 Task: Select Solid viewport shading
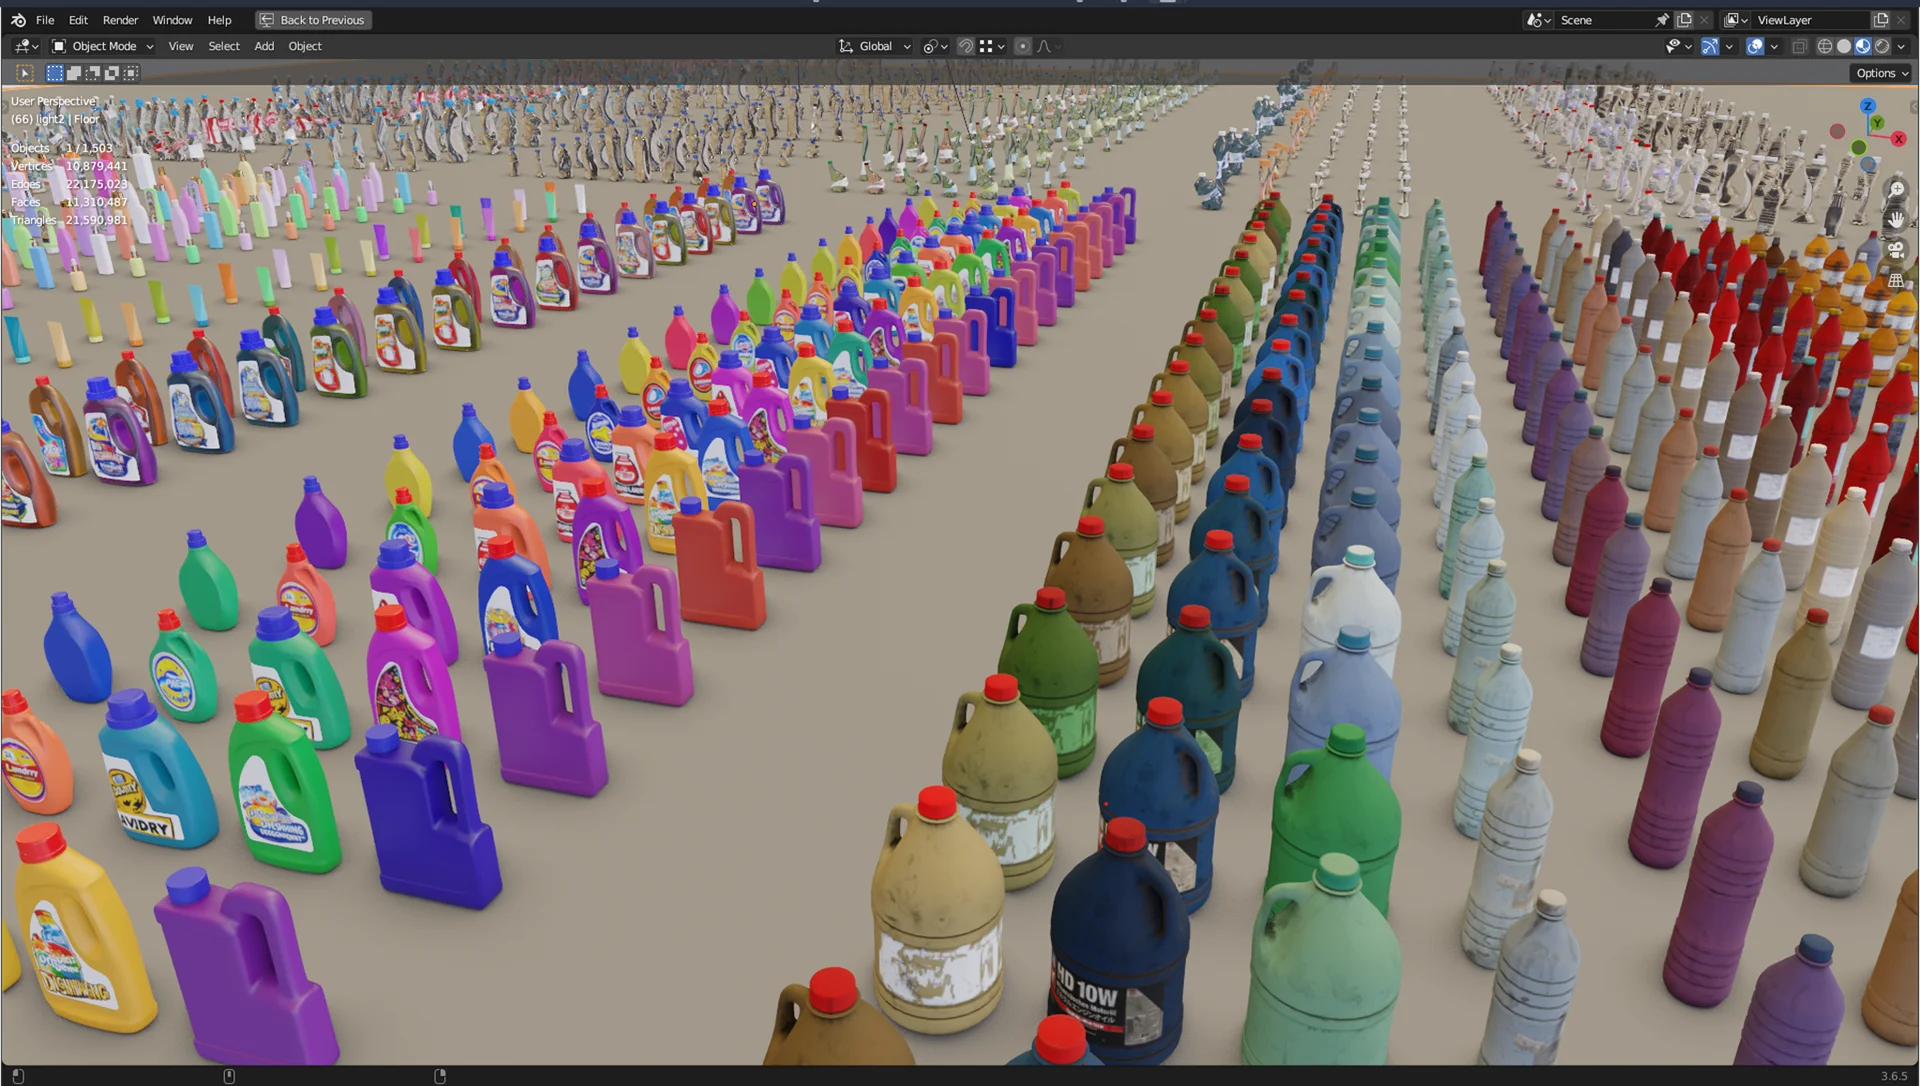click(1845, 46)
